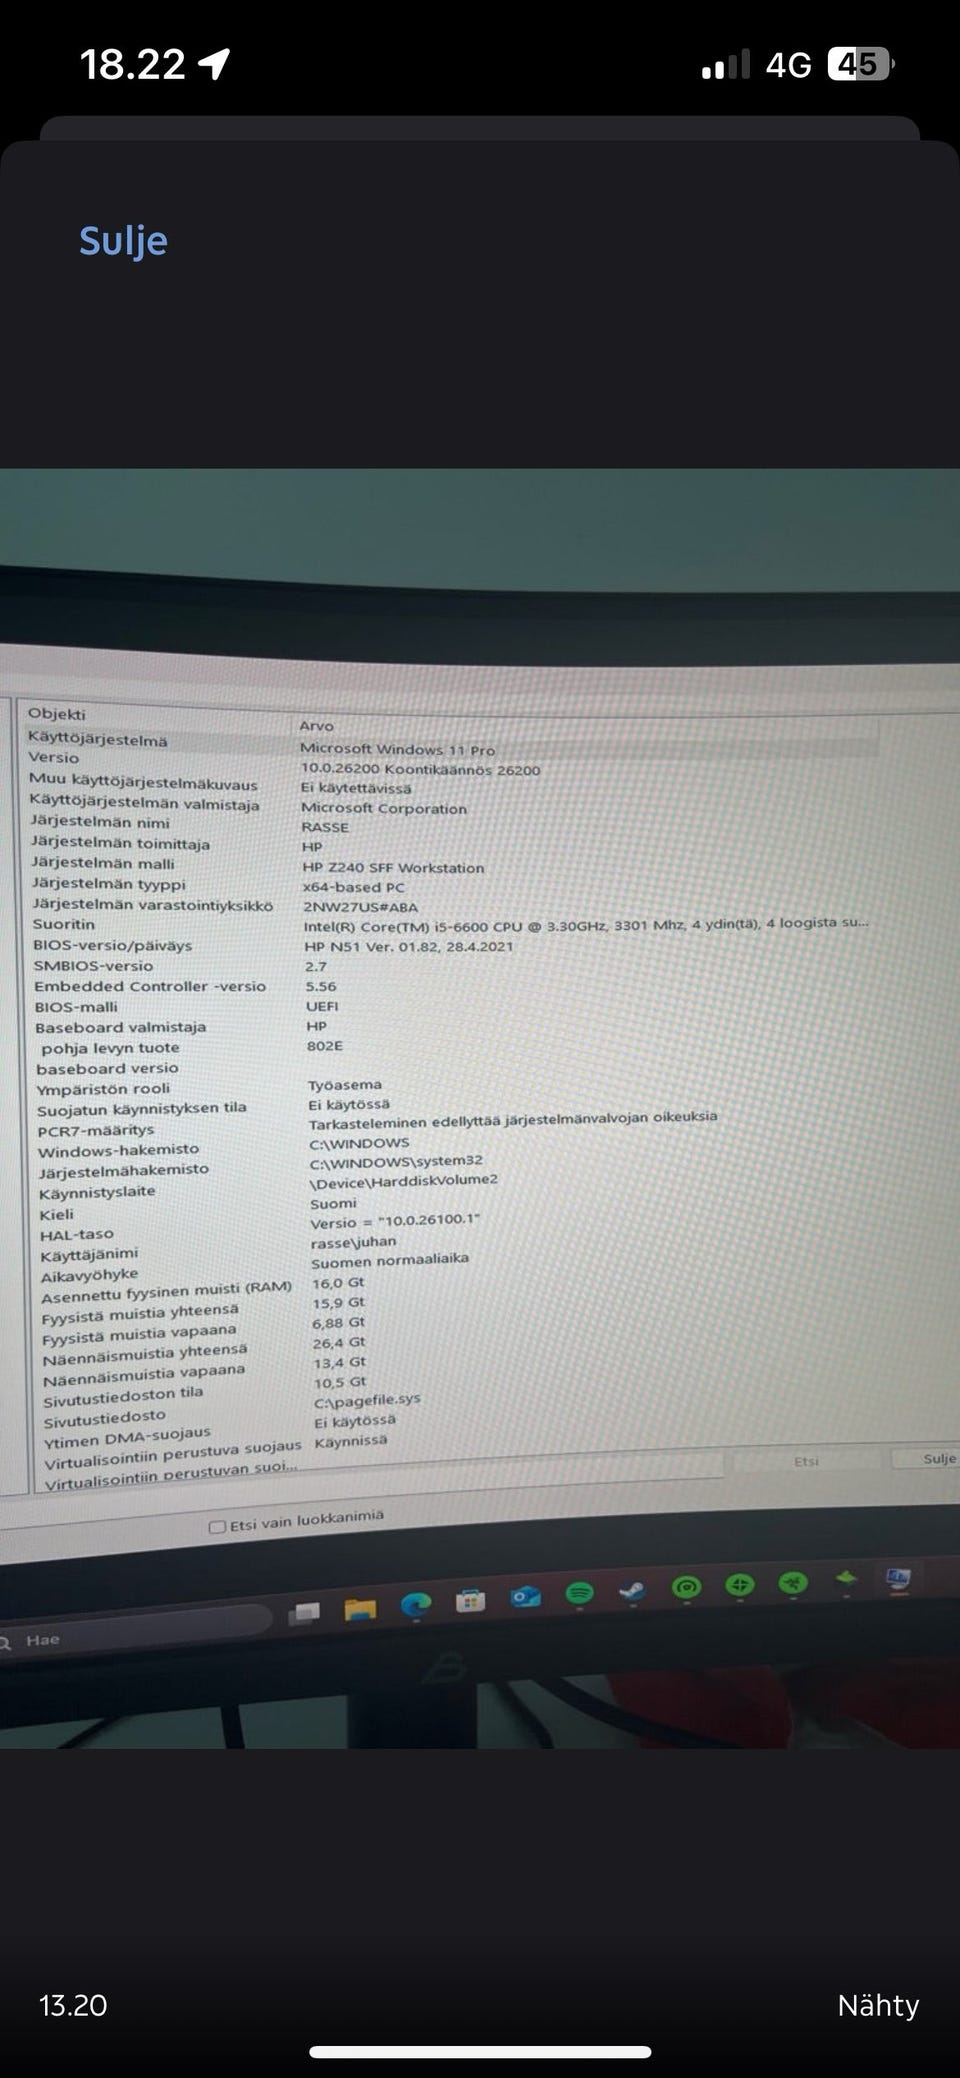Viewport: 960px width, 2078px height.
Task: Click the 'RASSE' system name value
Action: (325, 827)
